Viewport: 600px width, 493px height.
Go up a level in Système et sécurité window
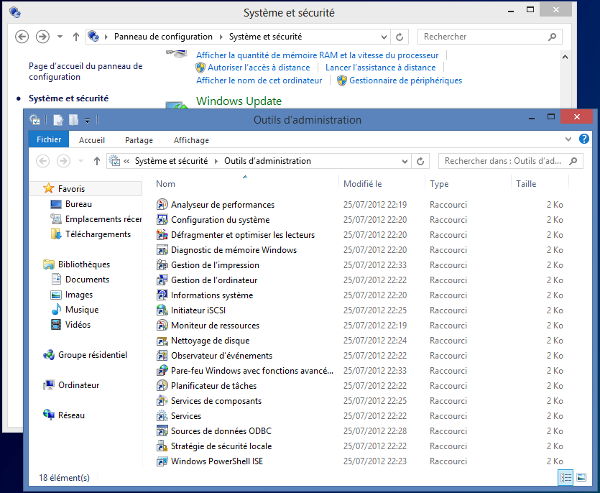76,37
